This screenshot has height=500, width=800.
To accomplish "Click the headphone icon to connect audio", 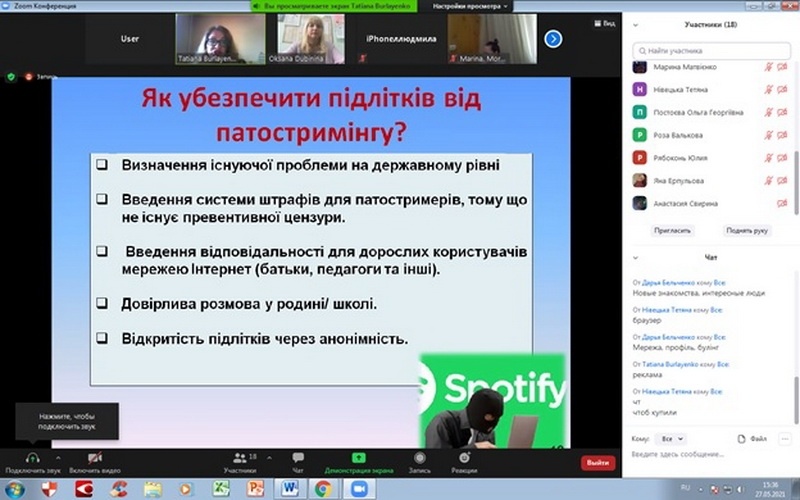I will coord(32,457).
